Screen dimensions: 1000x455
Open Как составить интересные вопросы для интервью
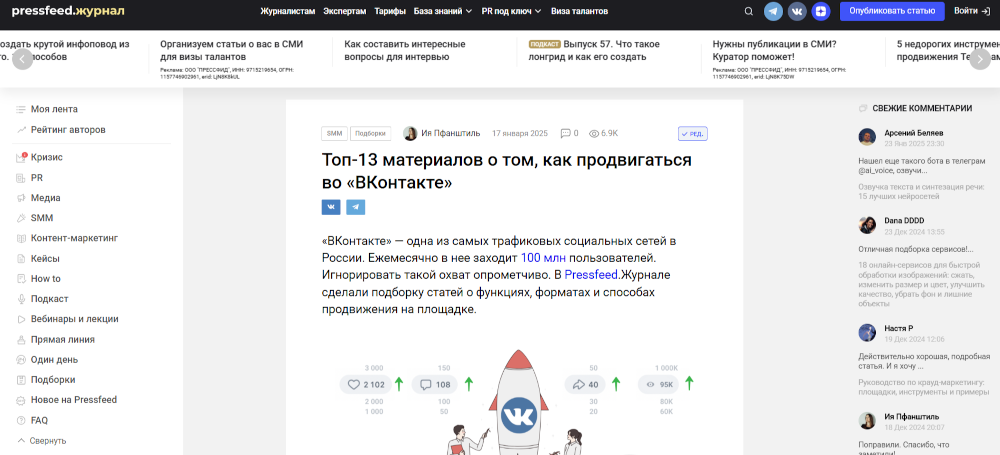coord(405,50)
